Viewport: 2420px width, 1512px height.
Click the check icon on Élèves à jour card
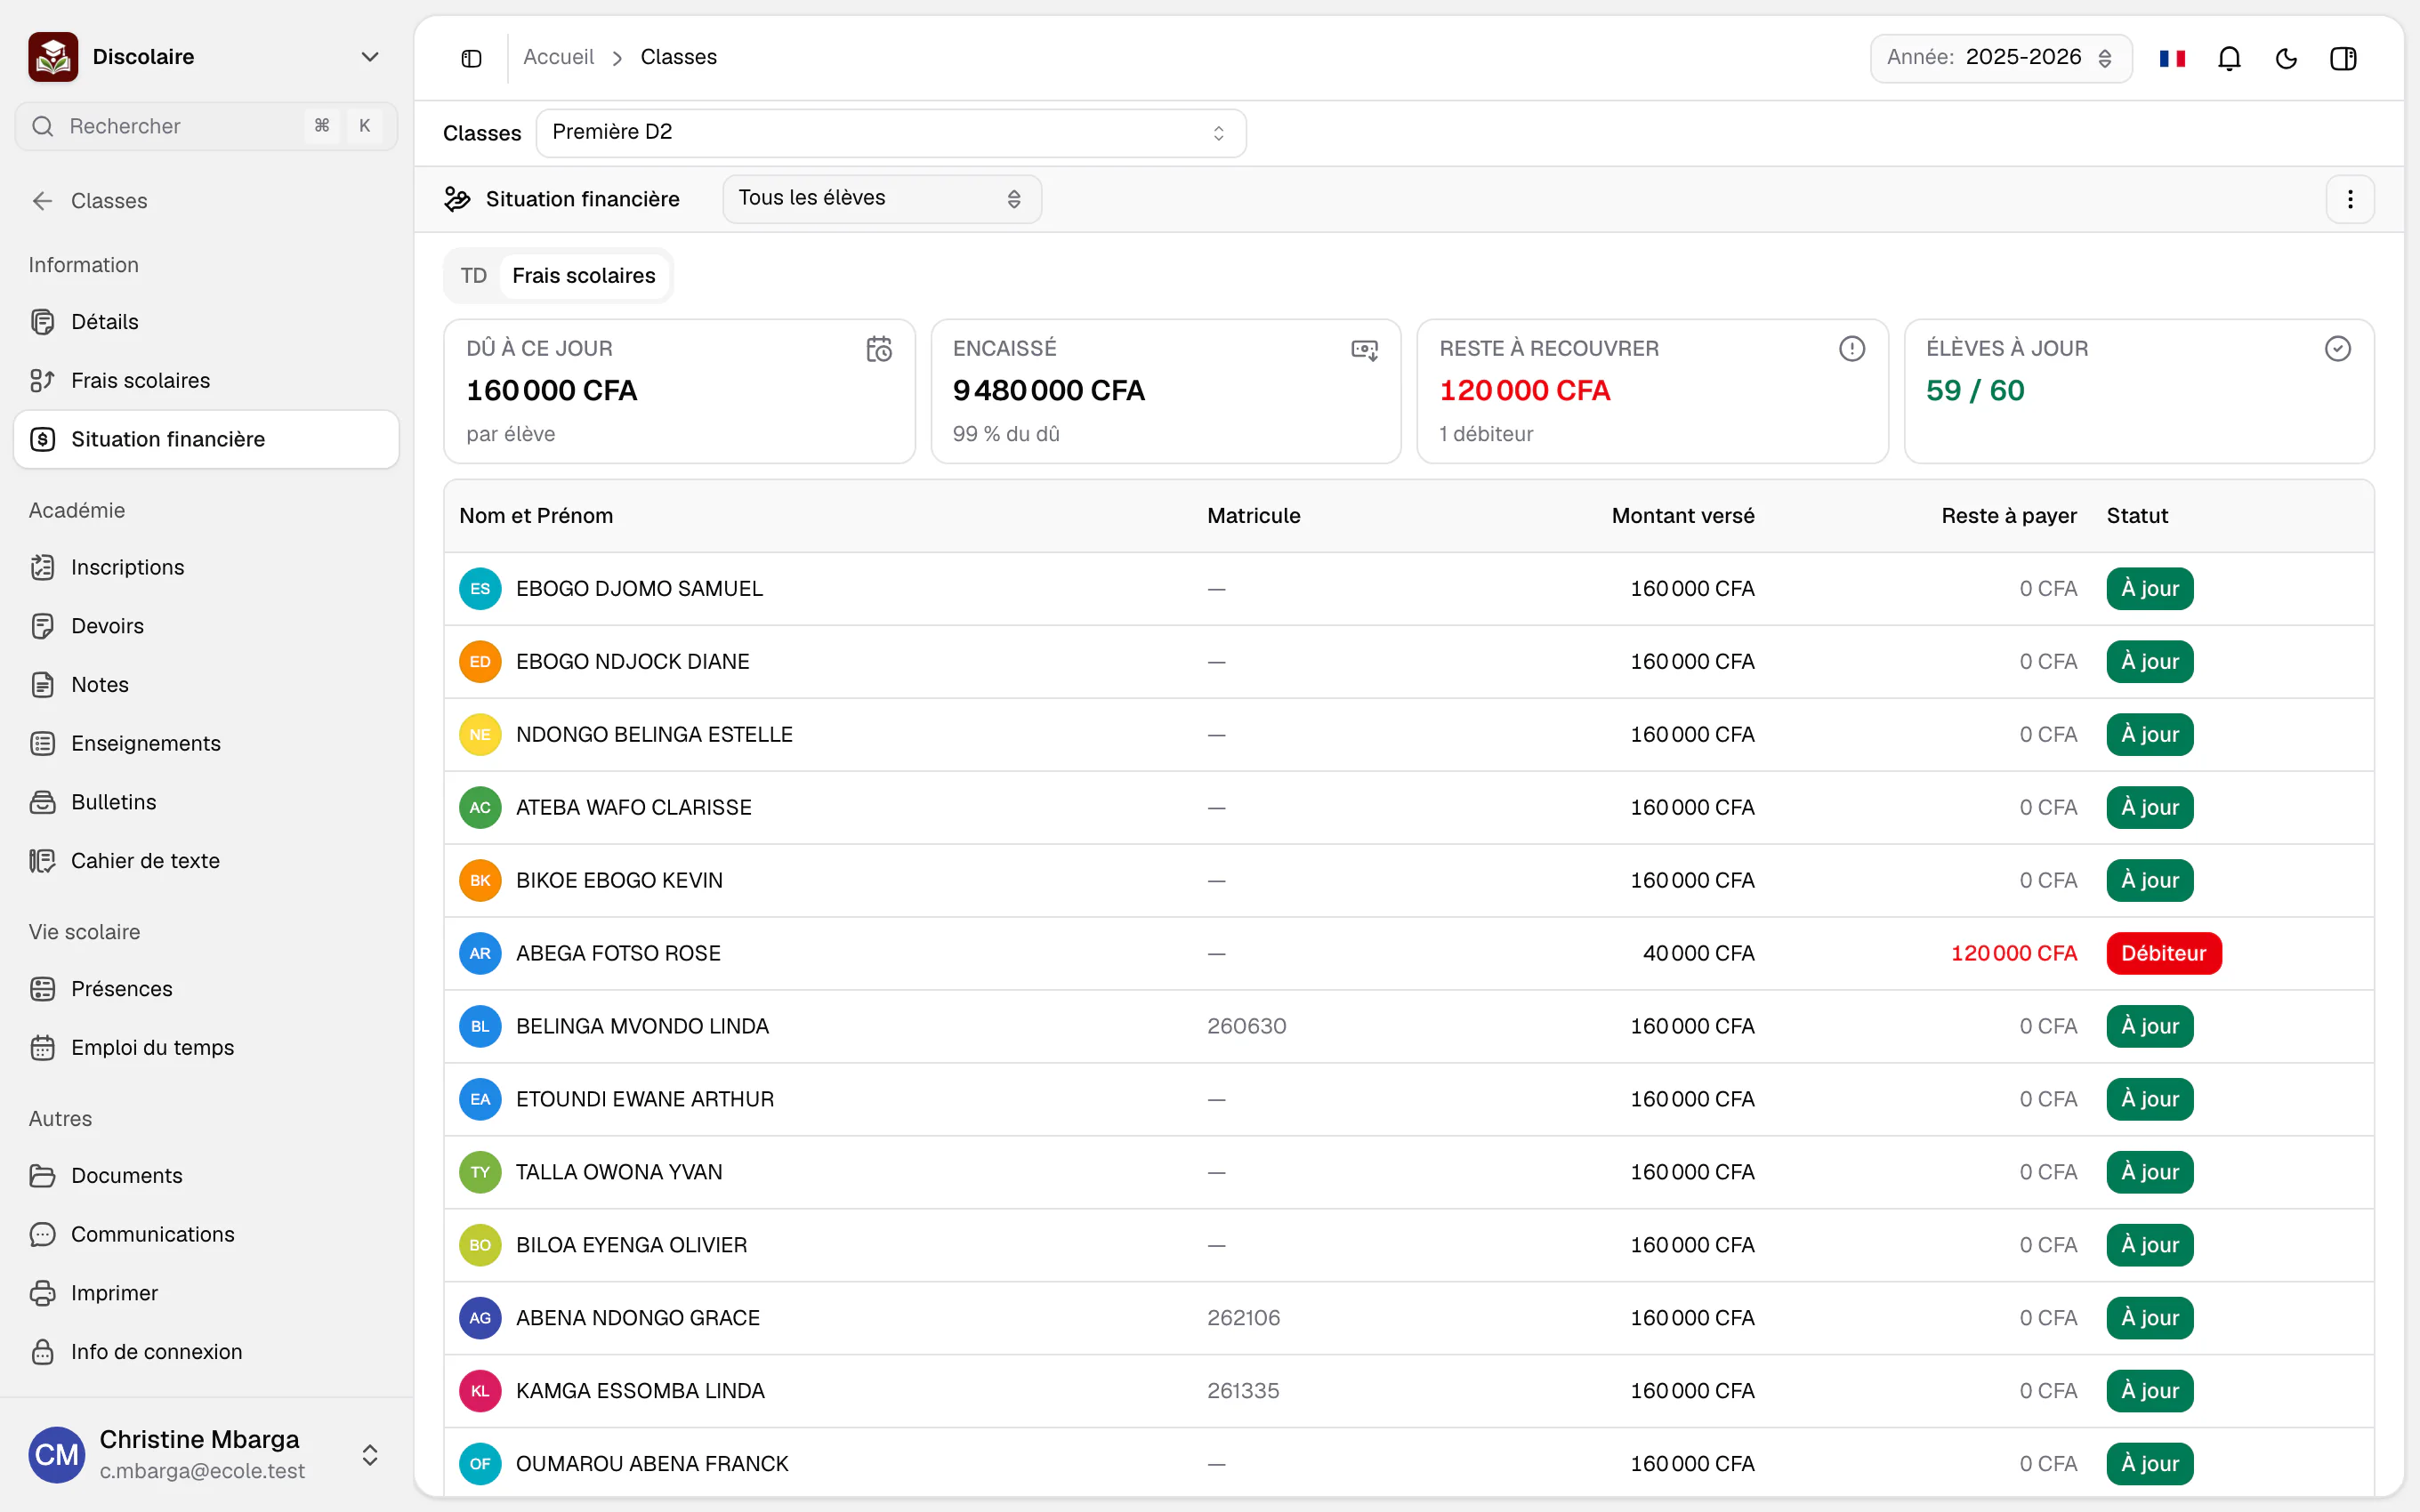(2338, 349)
